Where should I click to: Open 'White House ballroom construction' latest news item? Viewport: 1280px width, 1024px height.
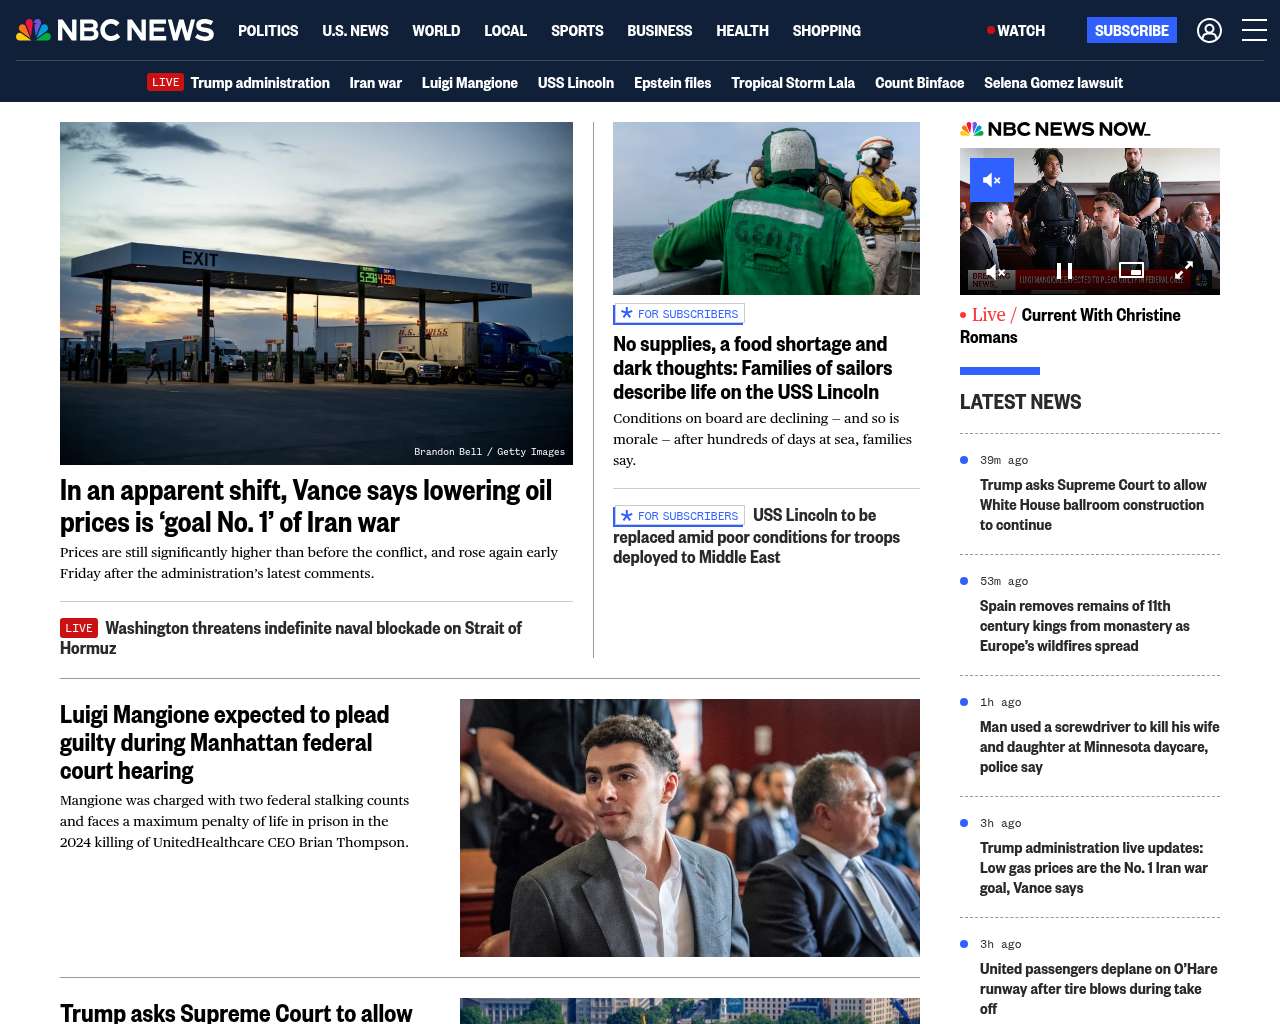[1093, 505]
